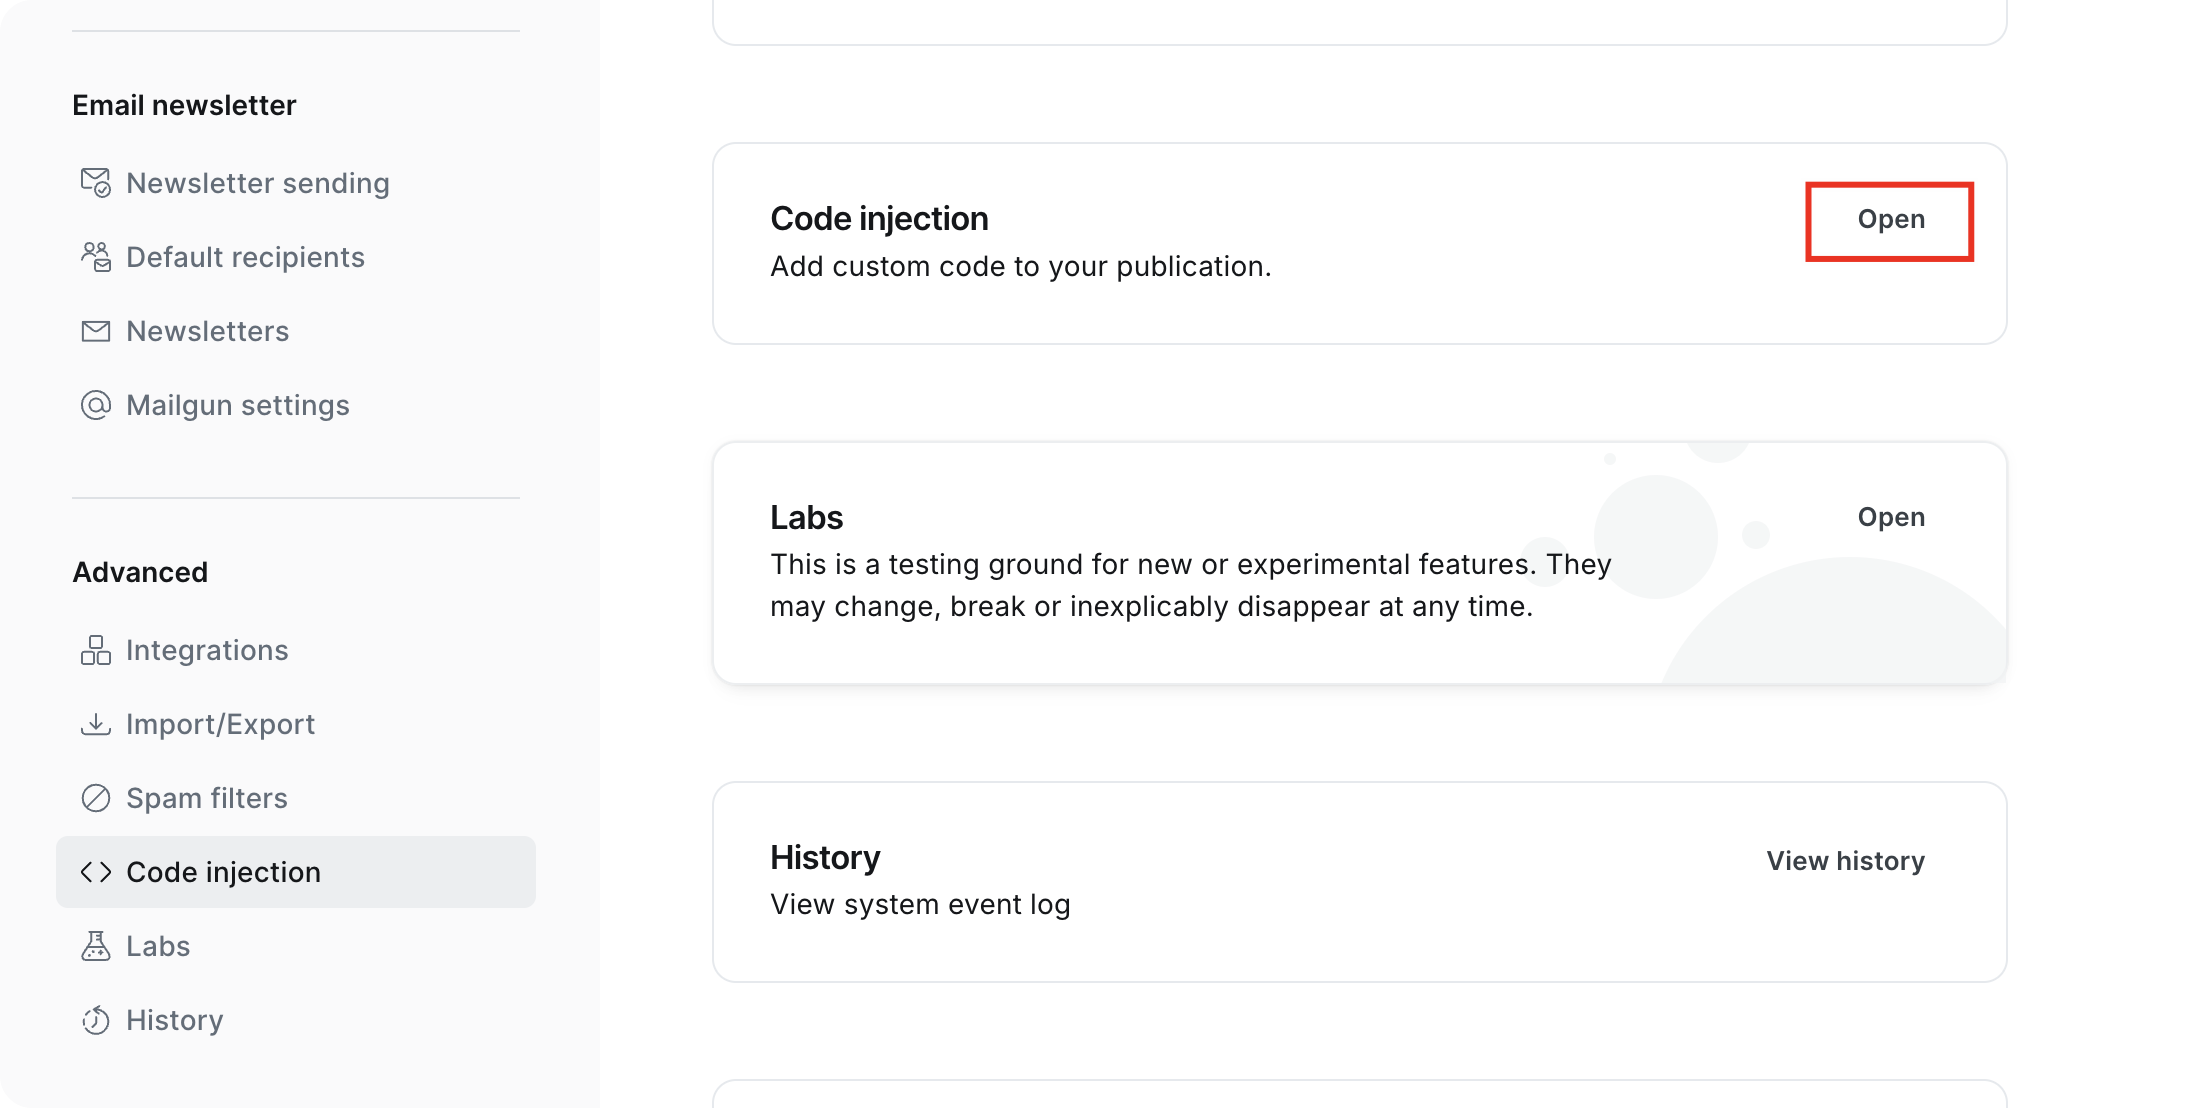
Task: Click the Integrations blocks icon
Action: (x=96, y=650)
